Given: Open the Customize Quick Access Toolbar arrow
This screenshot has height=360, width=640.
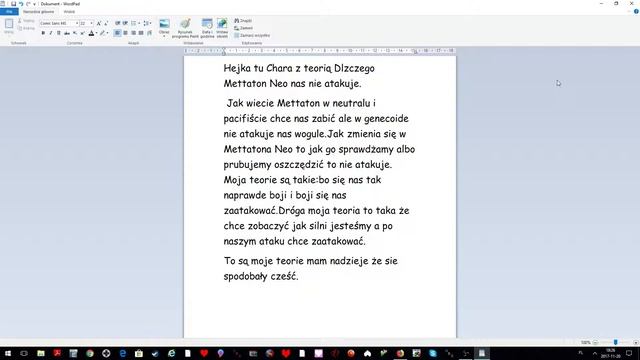Looking at the screenshot, I should (35, 4).
